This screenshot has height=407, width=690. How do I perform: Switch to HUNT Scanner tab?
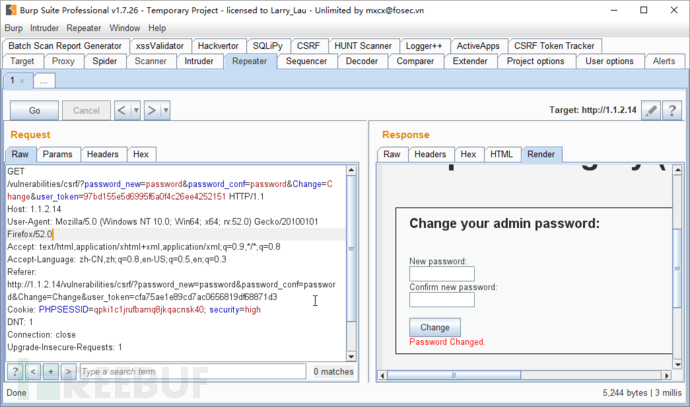pyautogui.click(x=363, y=46)
